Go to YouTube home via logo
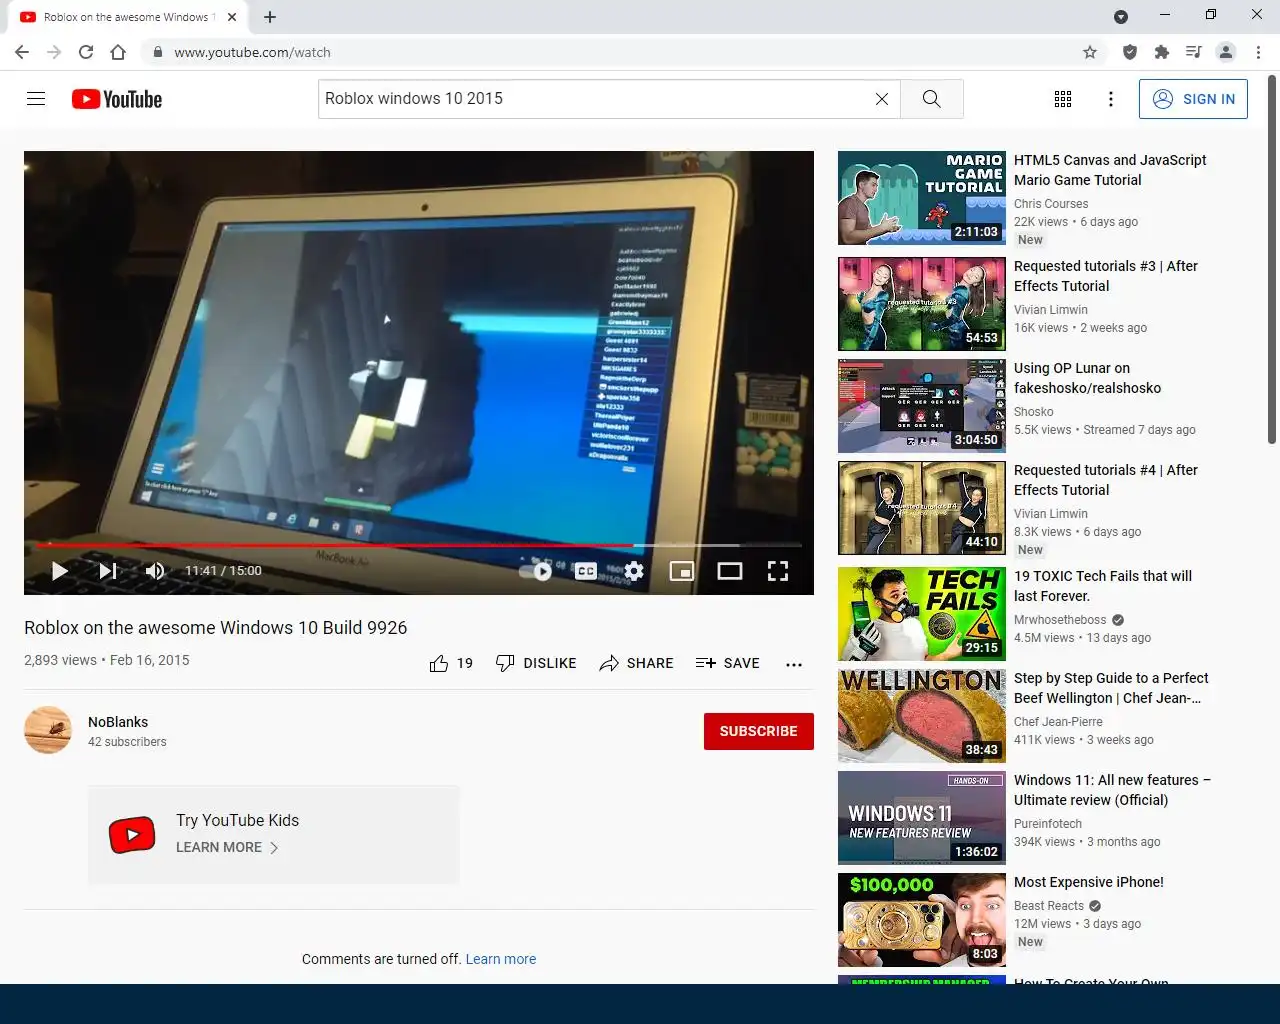 [117, 99]
